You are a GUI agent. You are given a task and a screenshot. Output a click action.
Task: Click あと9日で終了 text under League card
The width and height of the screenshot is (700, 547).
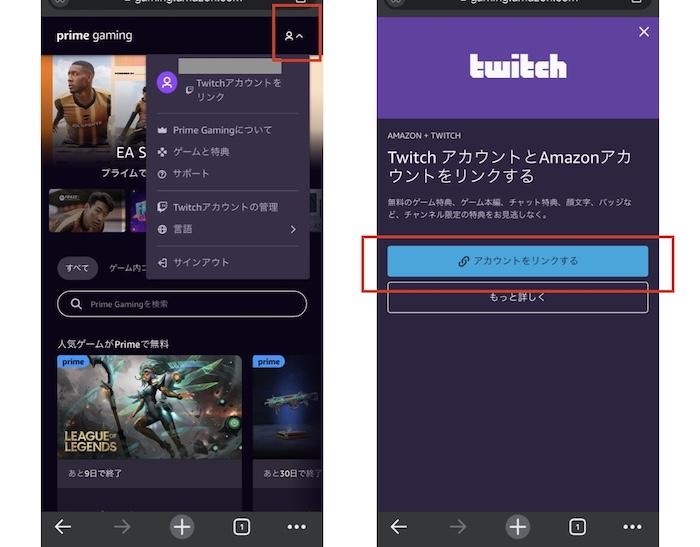click(95, 473)
